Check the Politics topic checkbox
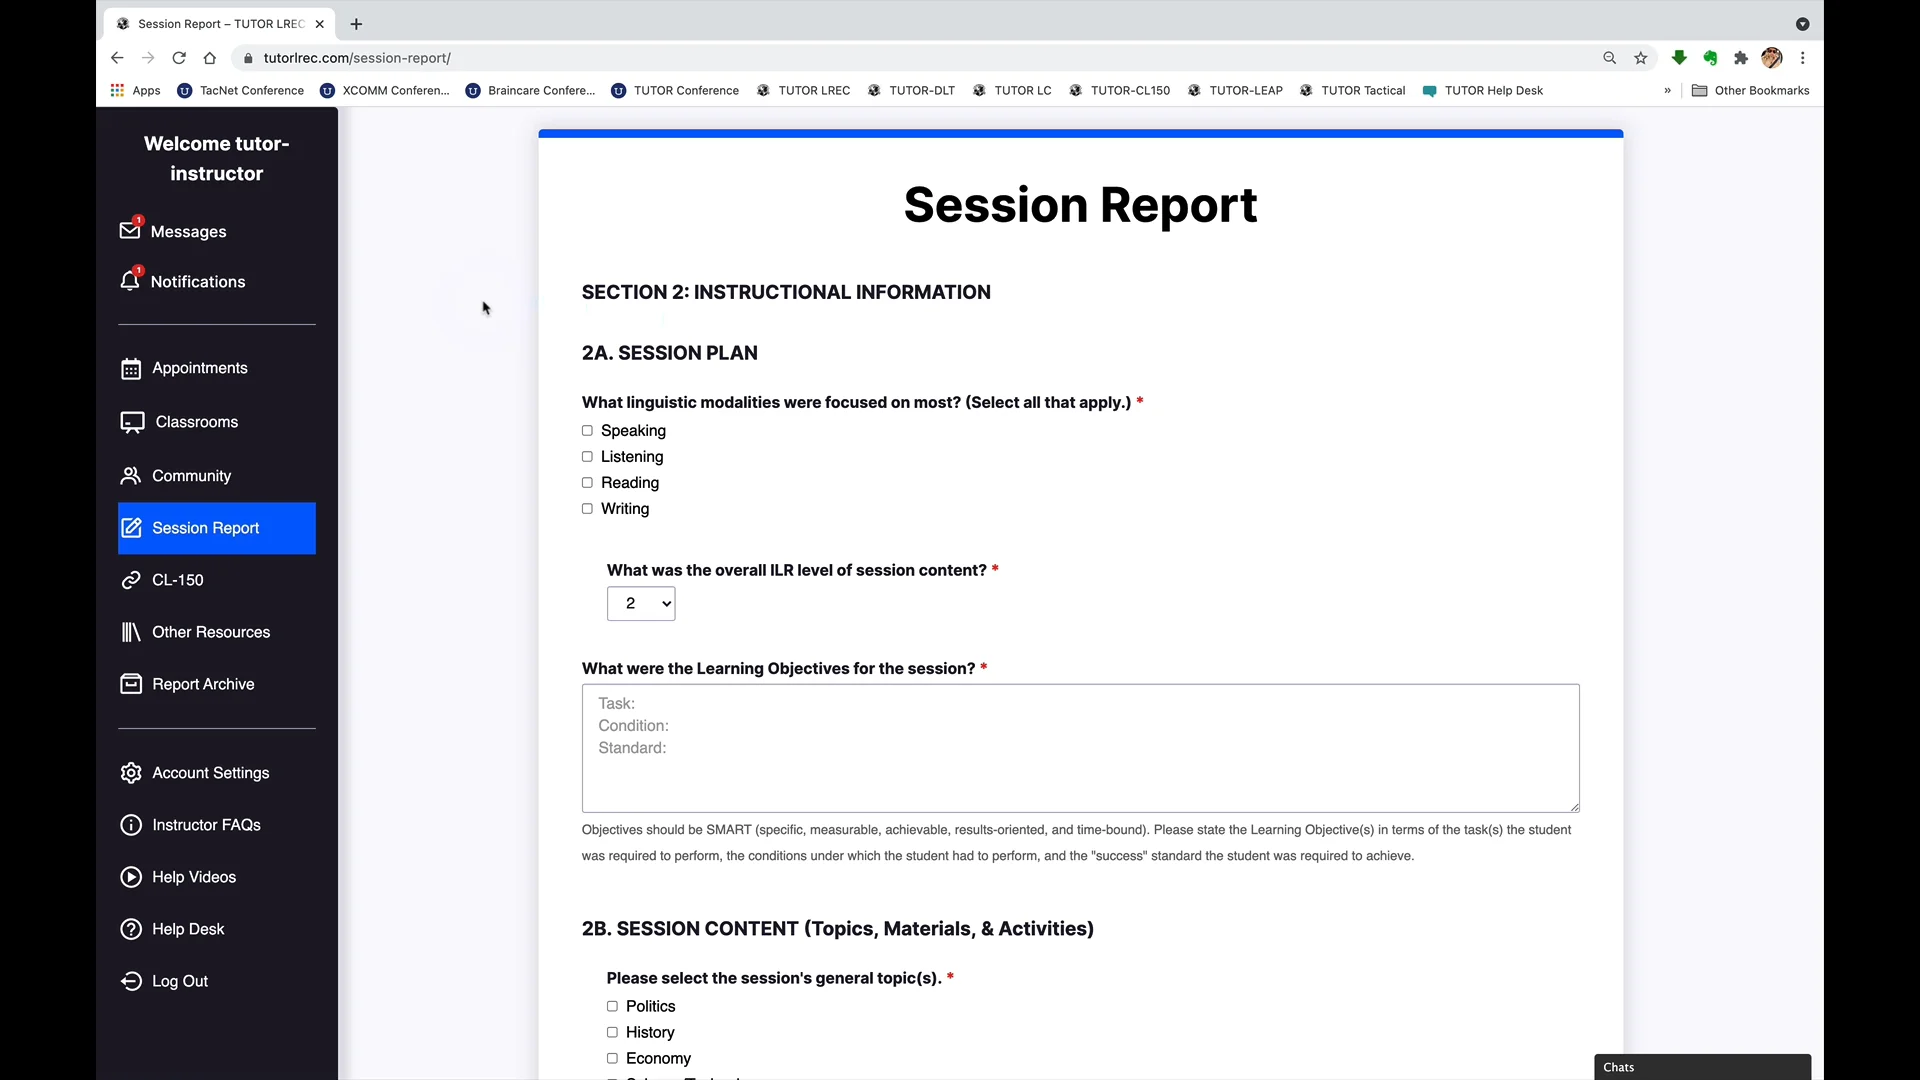This screenshot has width=1920, height=1080. pos(612,1007)
